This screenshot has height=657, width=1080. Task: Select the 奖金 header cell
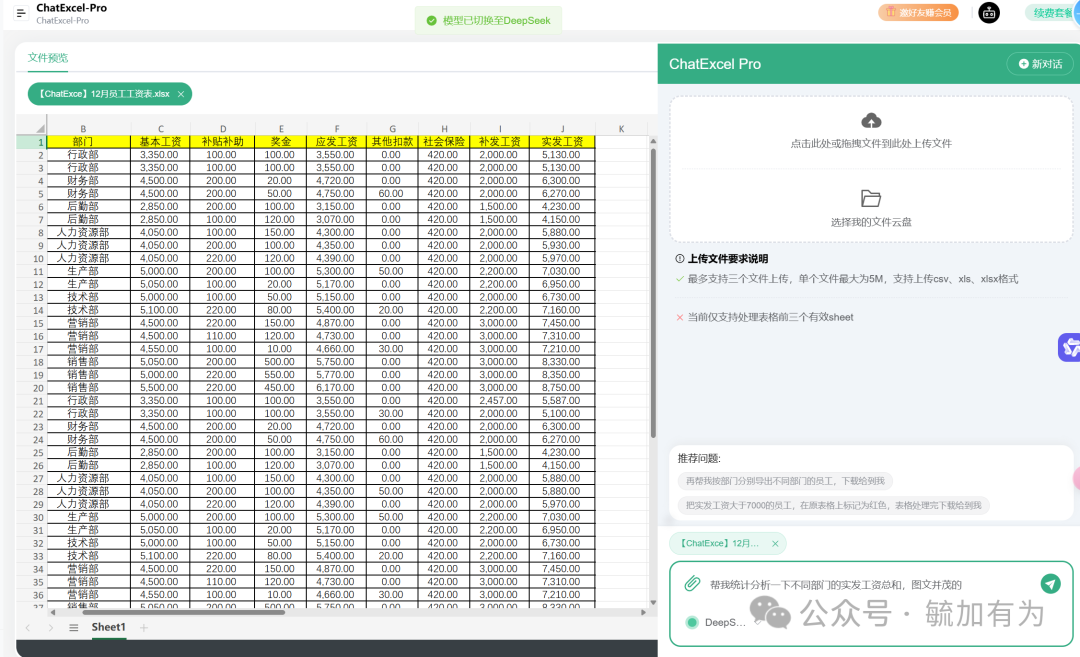(x=281, y=142)
